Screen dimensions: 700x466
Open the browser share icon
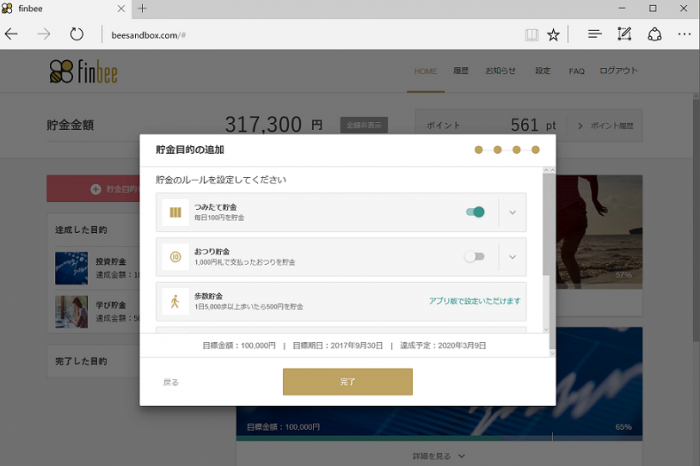pyautogui.click(x=654, y=34)
